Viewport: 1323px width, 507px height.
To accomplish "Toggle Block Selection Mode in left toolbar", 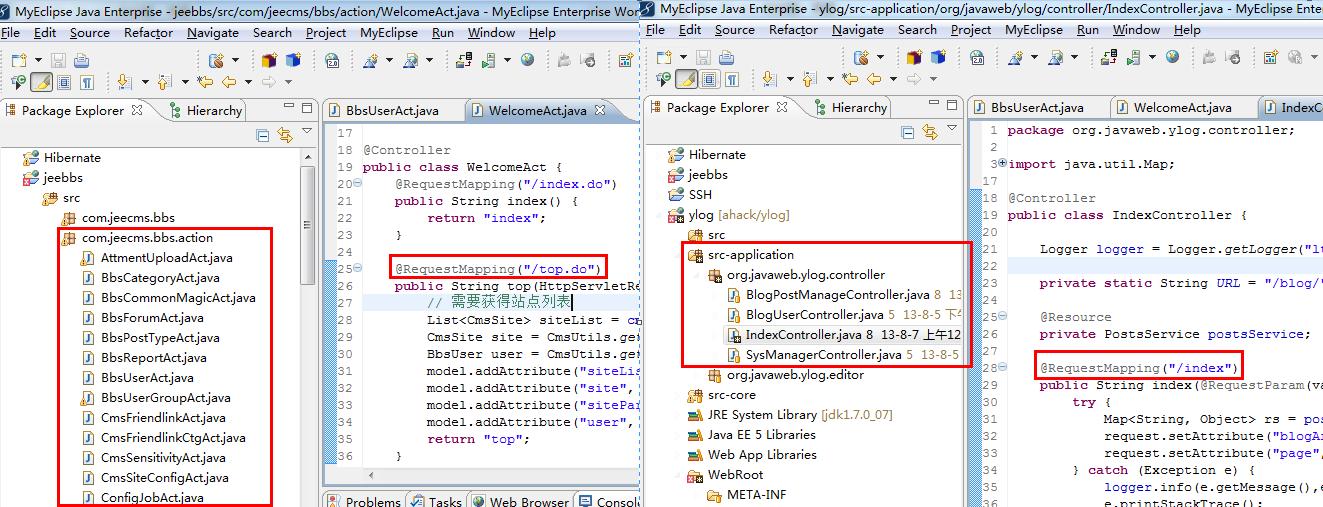I will coord(65,82).
